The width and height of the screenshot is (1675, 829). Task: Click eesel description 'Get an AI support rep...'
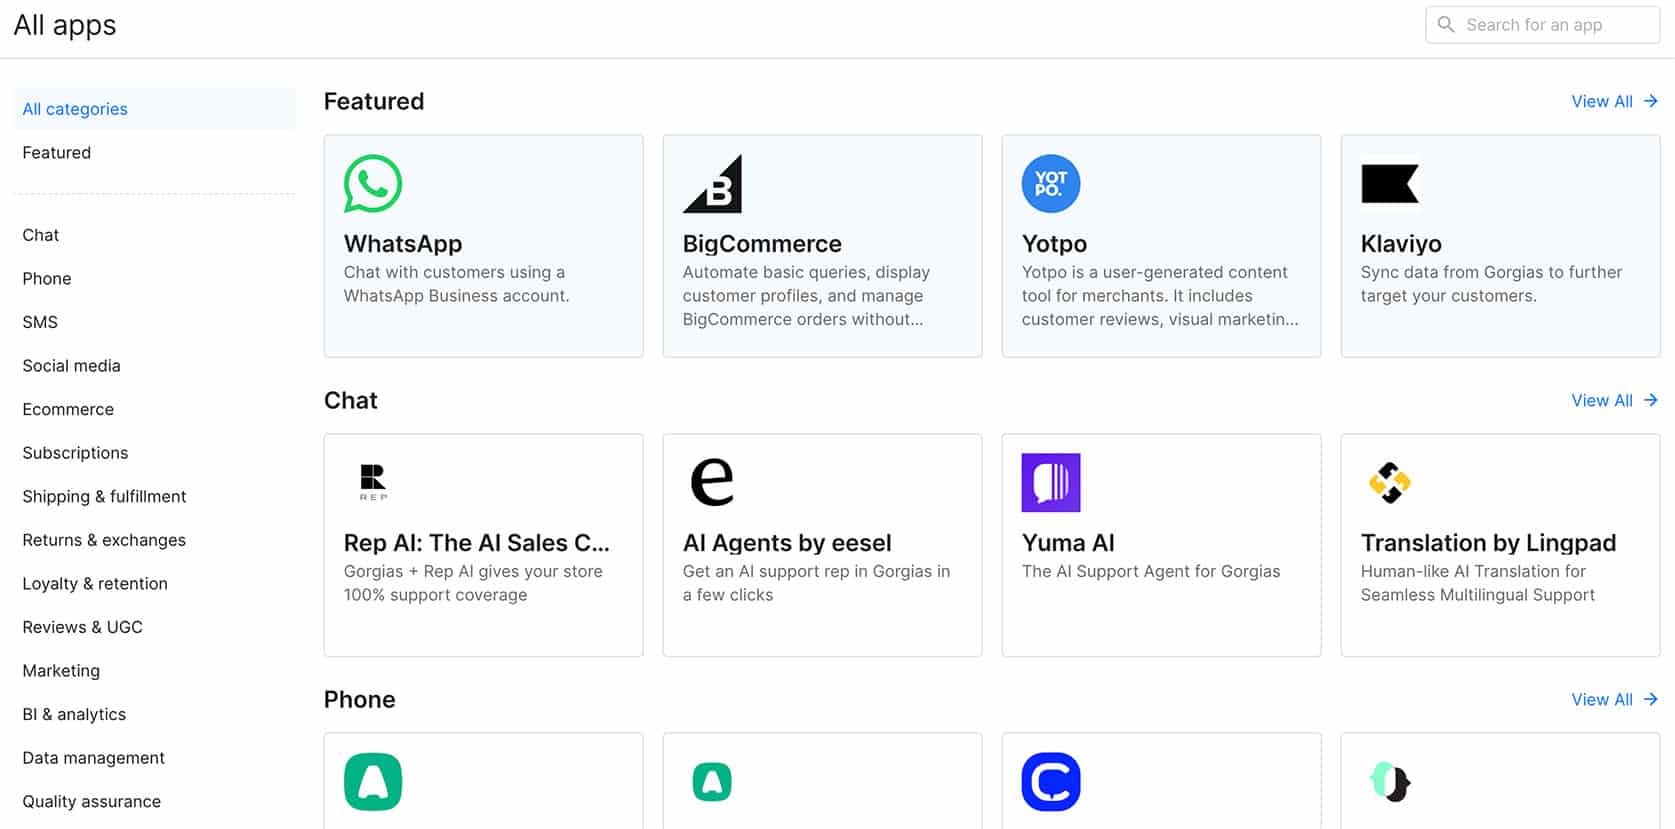(816, 583)
